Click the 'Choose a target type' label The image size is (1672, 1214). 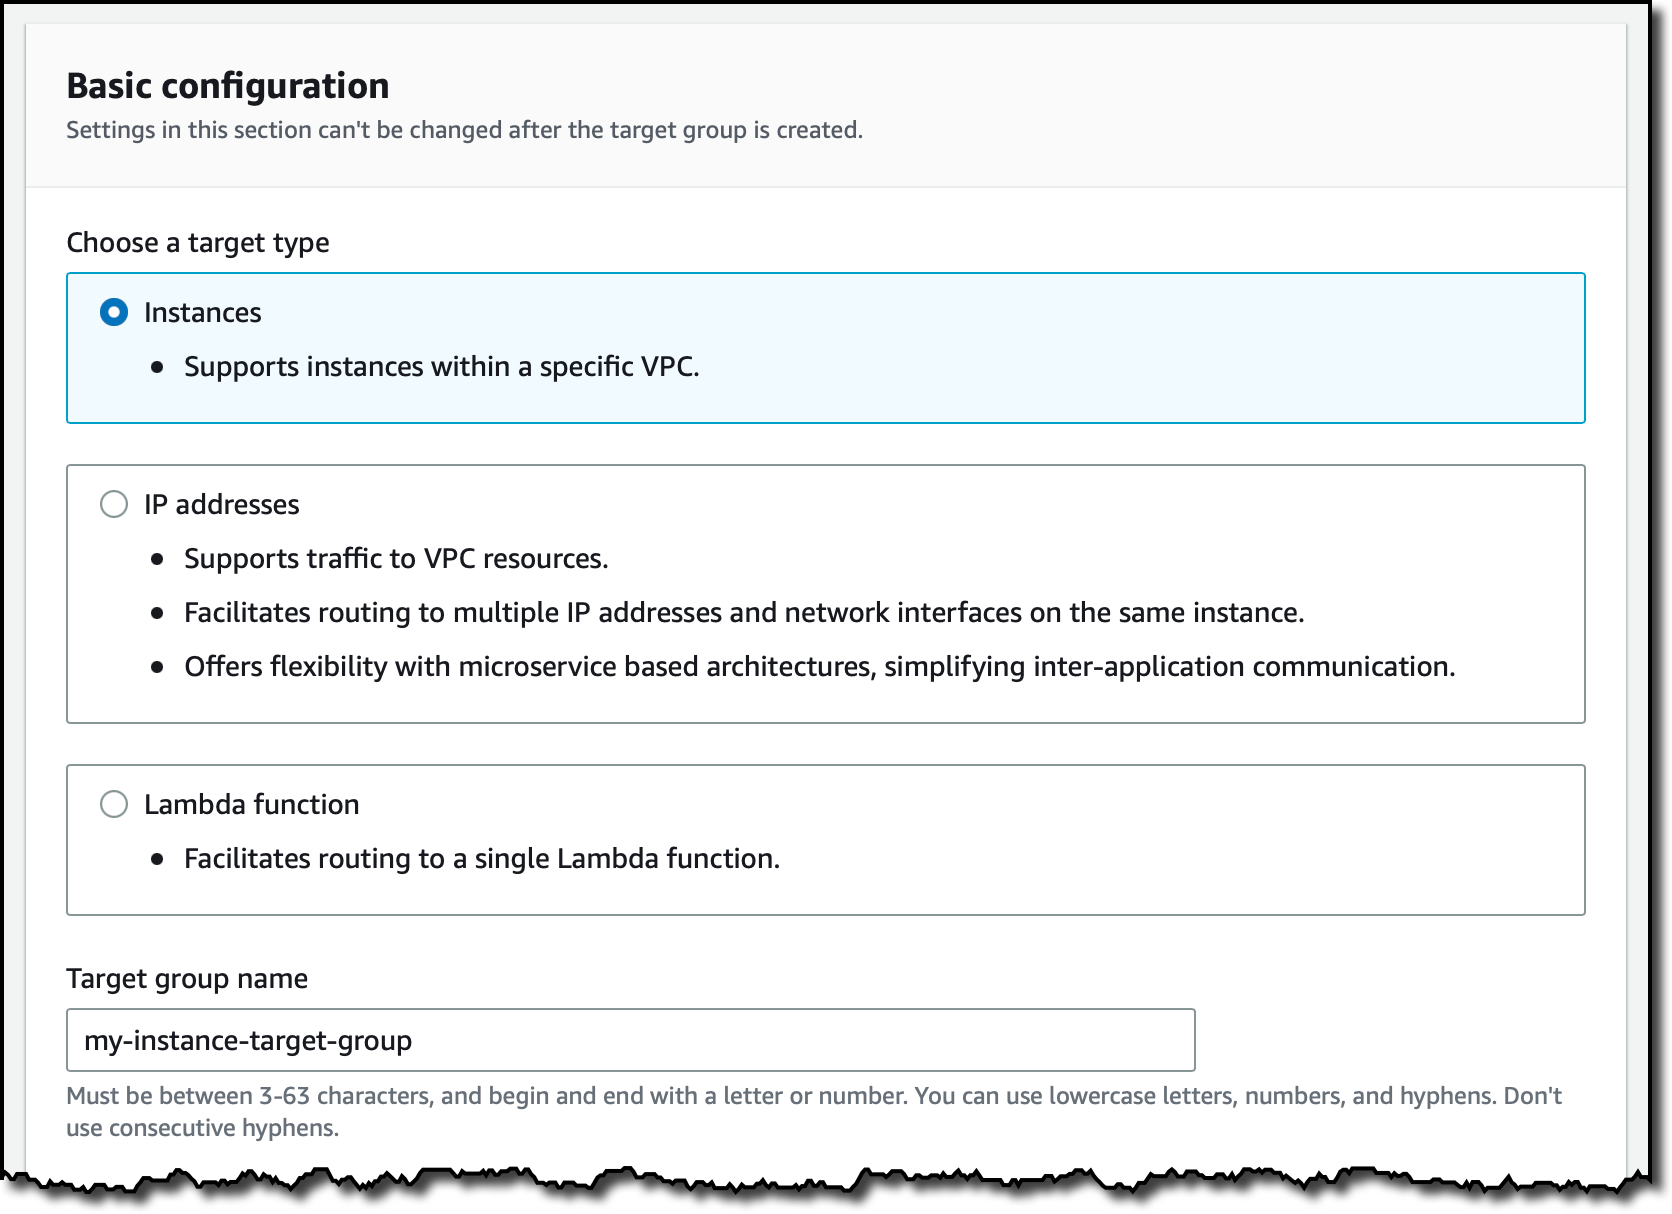tap(198, 243)
